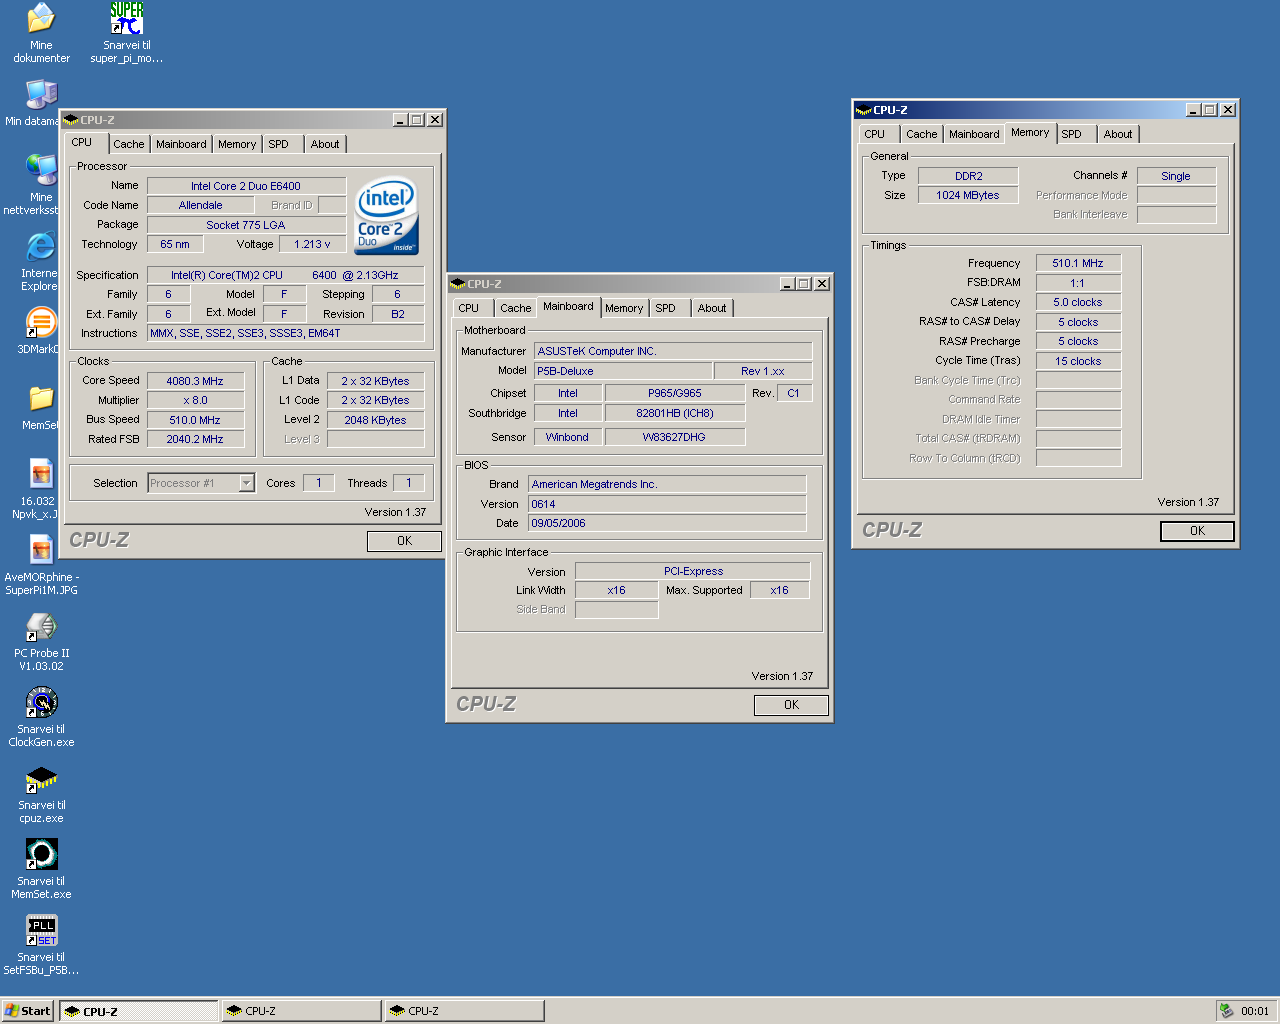Screen dimensions: 1280x1024
Task: Click the Intel Core 2 Duo logo
Action: (x=386, y=216)
